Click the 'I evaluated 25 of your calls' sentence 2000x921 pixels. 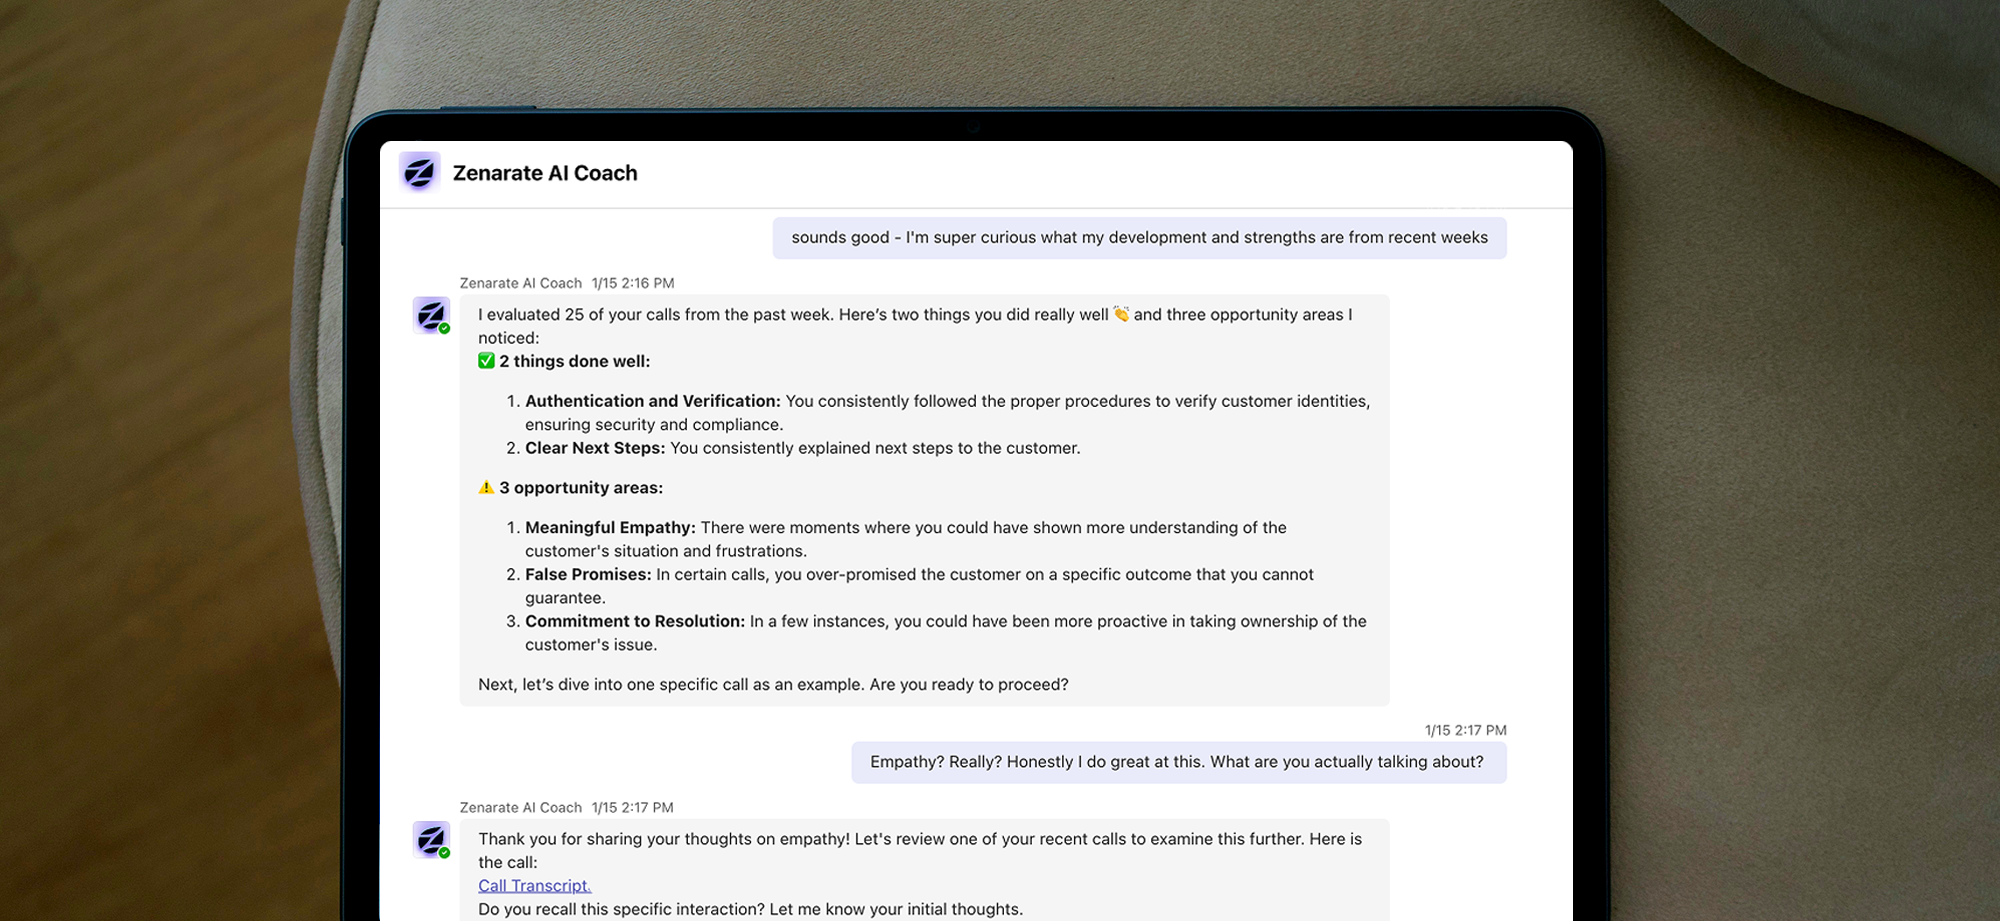coord(656,314)
